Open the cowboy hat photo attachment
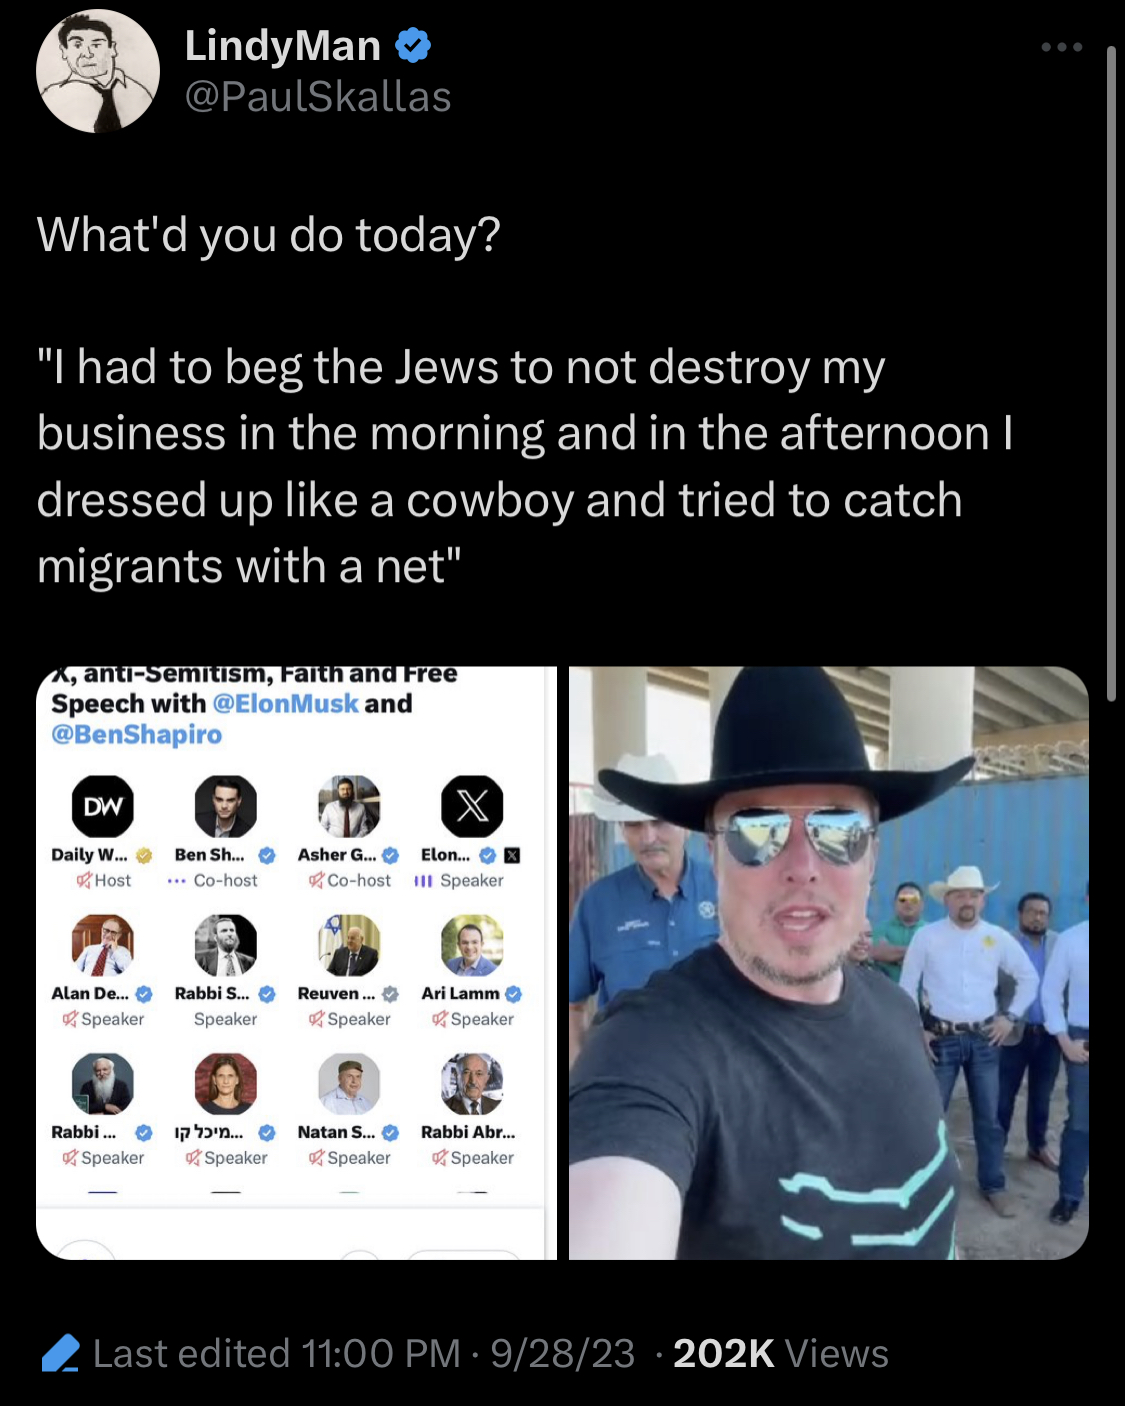1125x1406 pixels. pyautogui.click(x=829, y=963)
